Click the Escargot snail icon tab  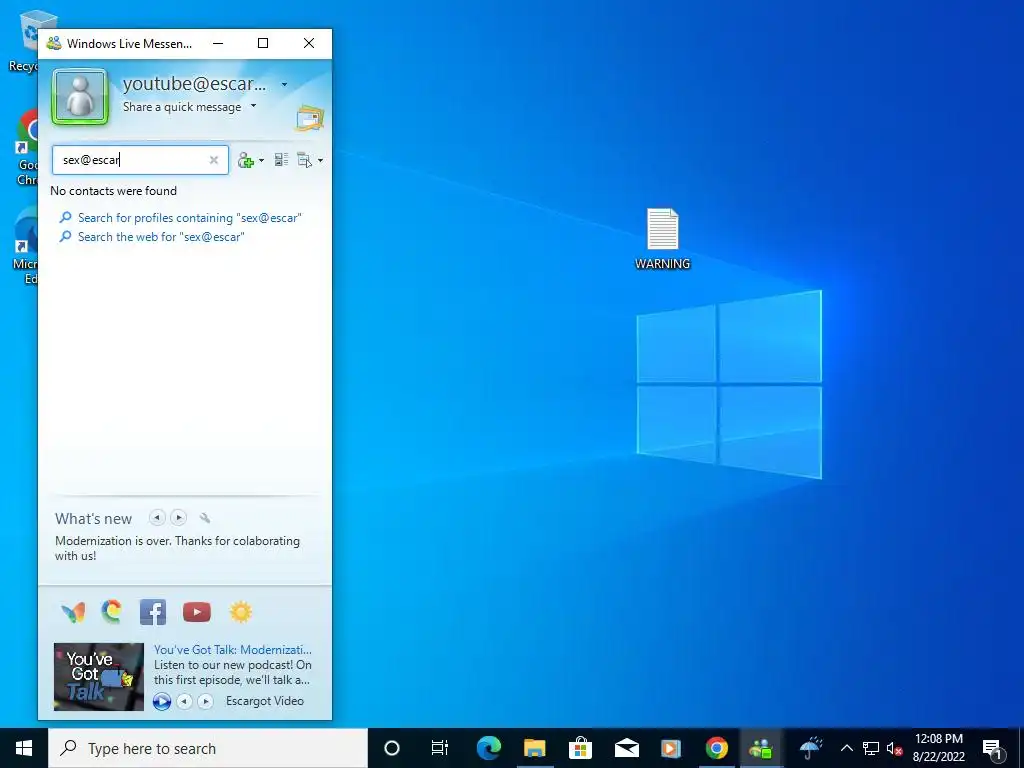pos(112,612)
